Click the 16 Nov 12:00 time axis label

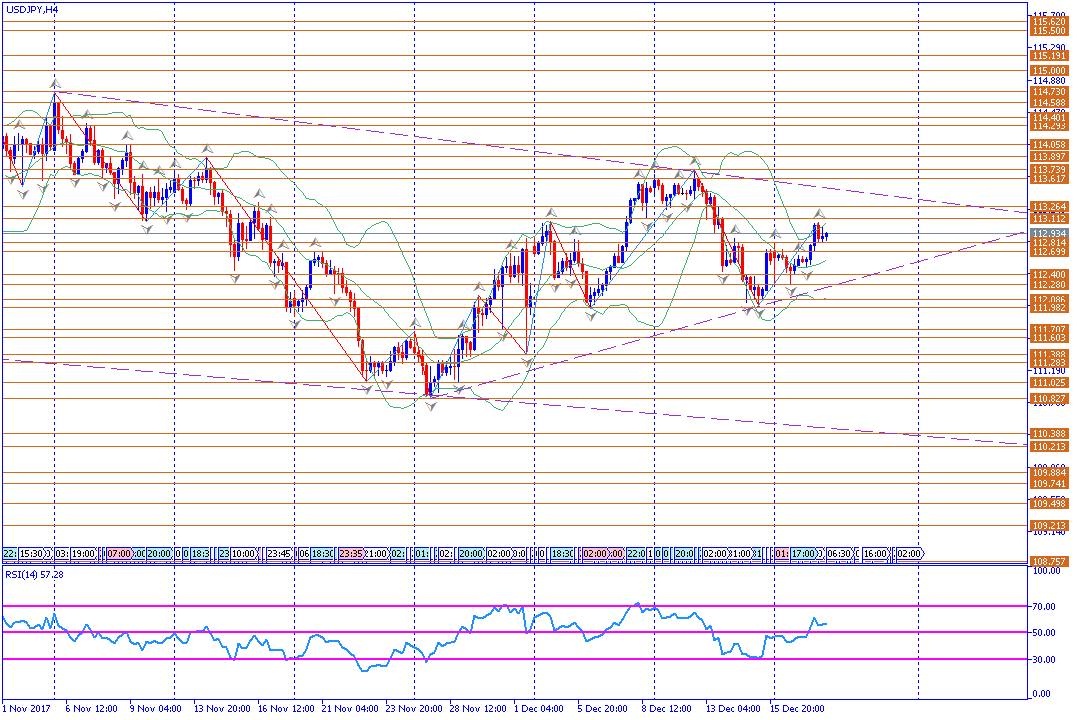[286, 708]
